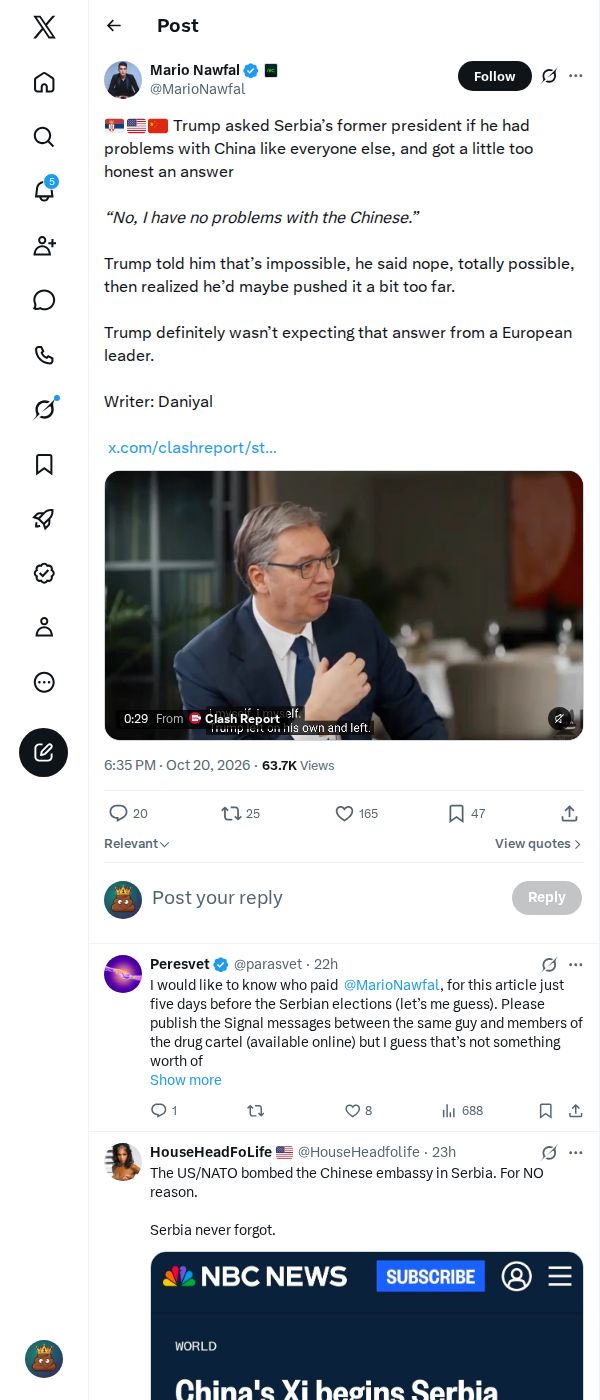Image resolution: width=600 pixels, height=1400 pixels.
Task: Expand Peresvet's reply with Show more
Action: point(186,1080)
